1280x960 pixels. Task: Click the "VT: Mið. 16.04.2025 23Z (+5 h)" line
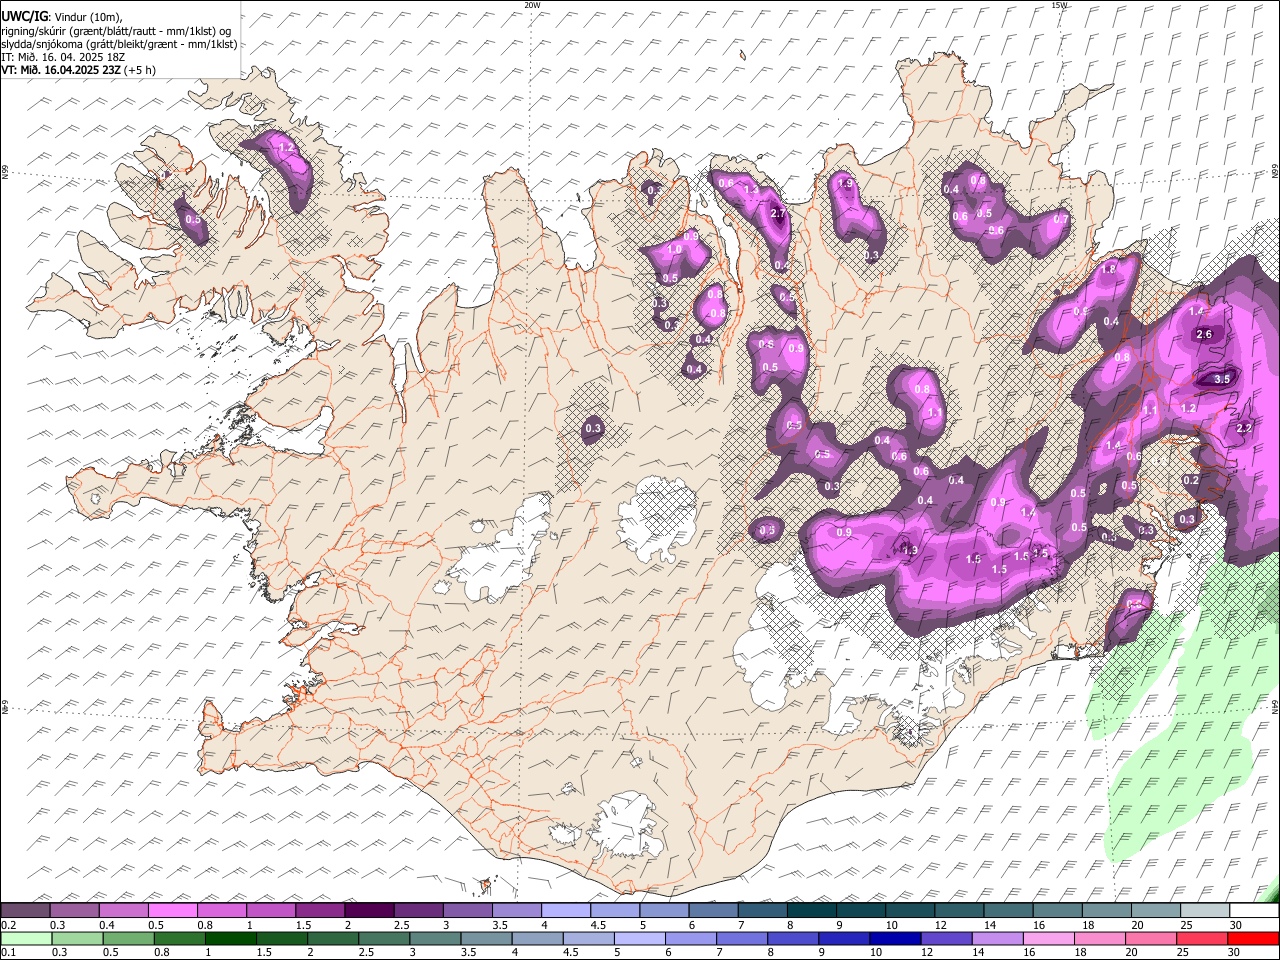(78, 70)
